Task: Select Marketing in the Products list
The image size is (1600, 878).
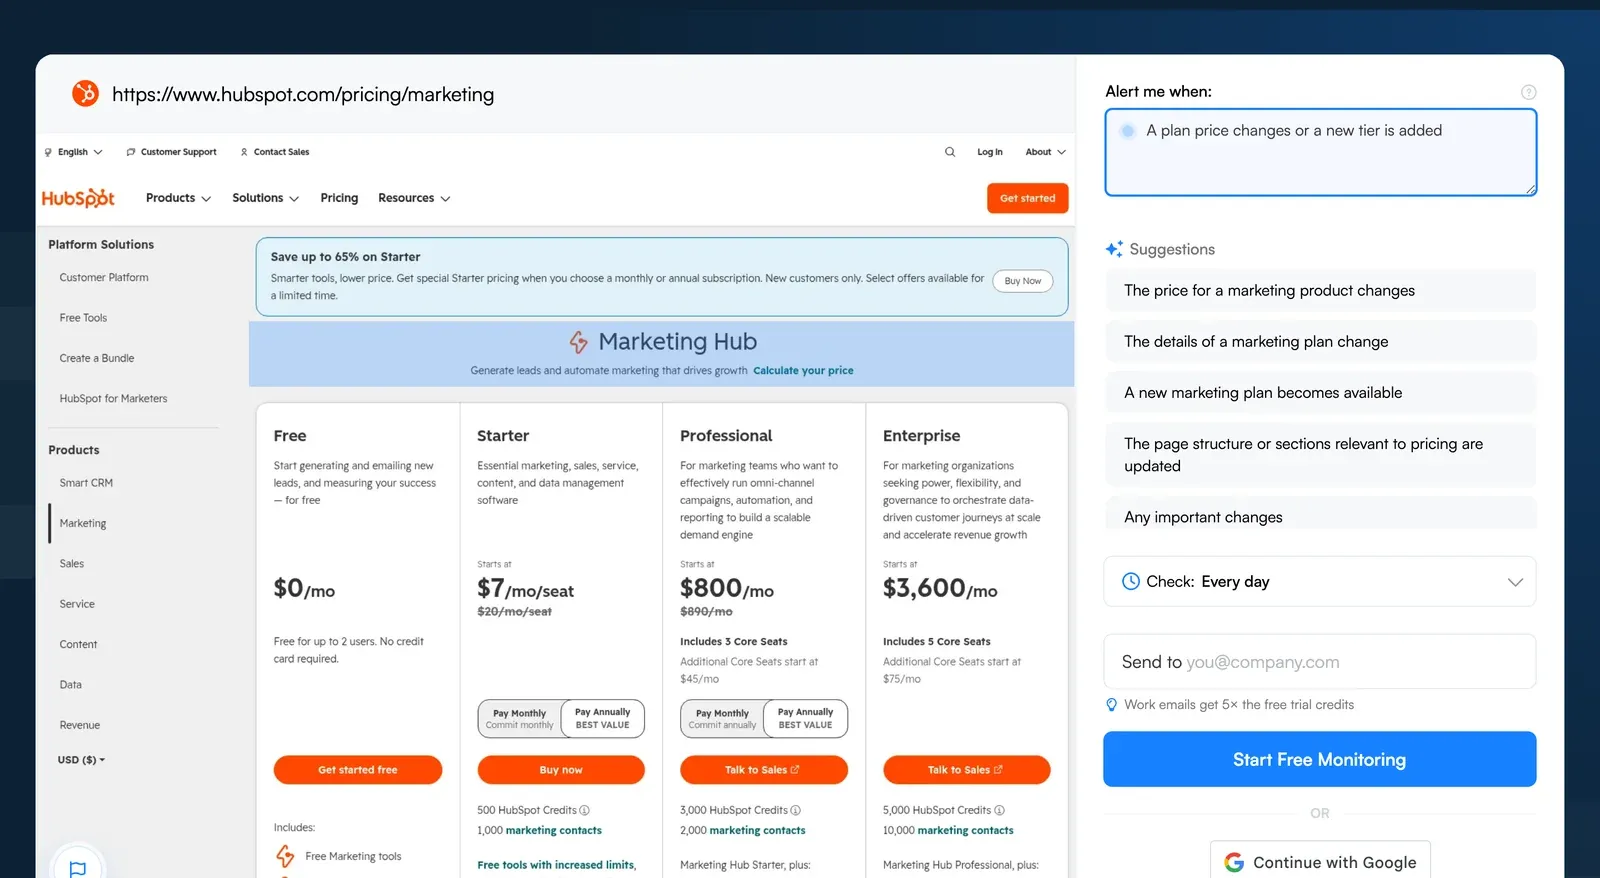Action: pos(83,523)
